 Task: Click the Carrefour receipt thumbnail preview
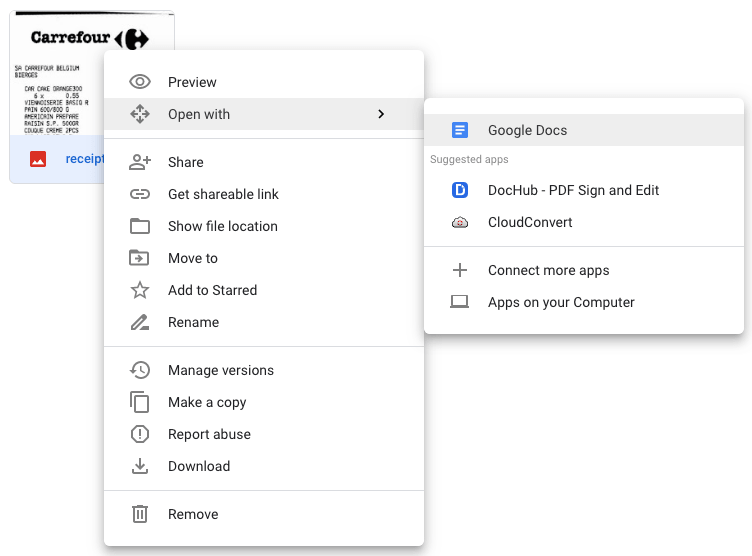58,75
